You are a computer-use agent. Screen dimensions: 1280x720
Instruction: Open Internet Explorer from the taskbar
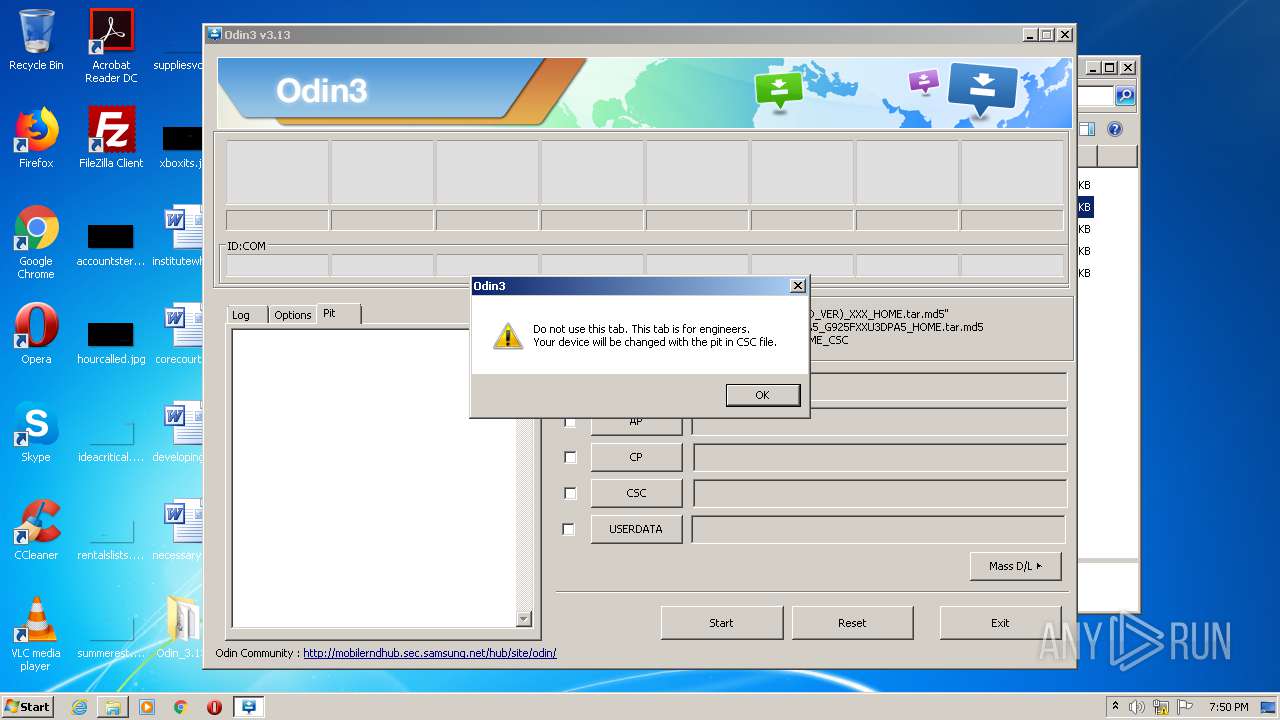point(79,707)
